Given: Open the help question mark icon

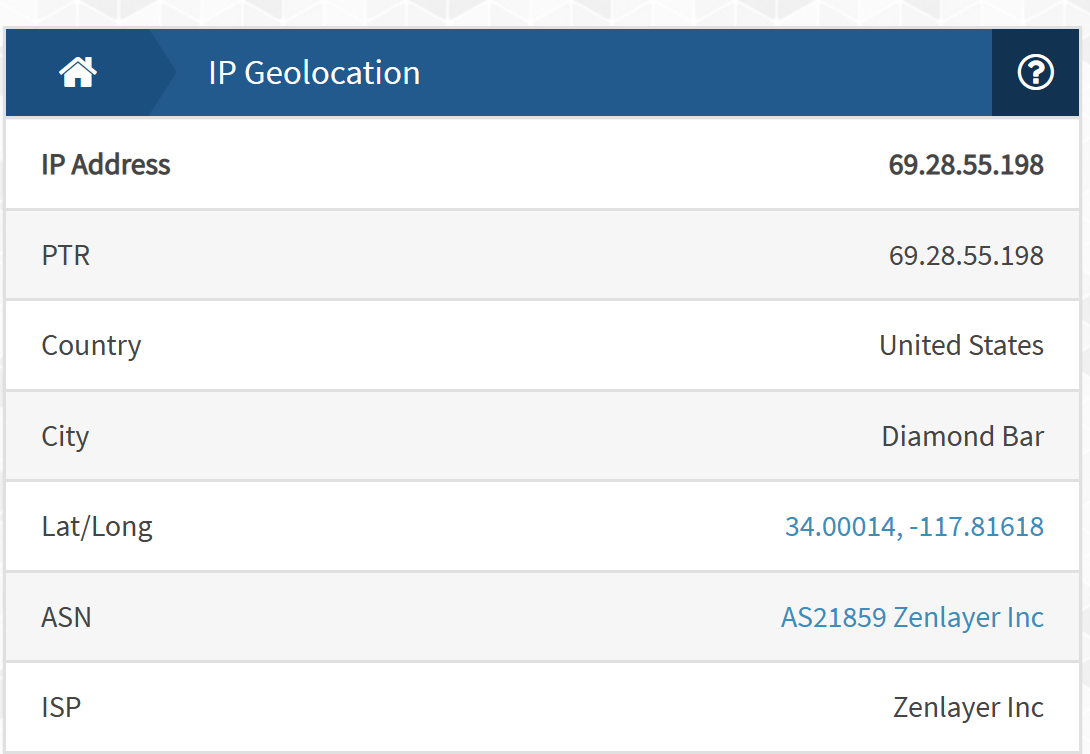Looking at the screenshot, I should (x=1035, y=72).
